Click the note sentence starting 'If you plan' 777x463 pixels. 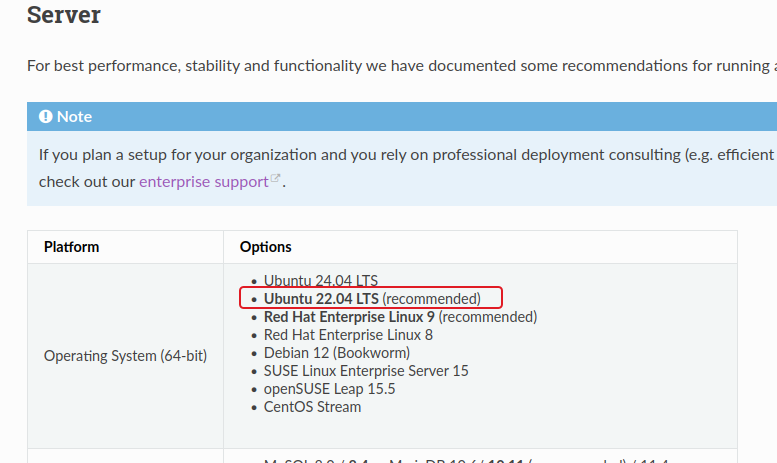(400, 155)
